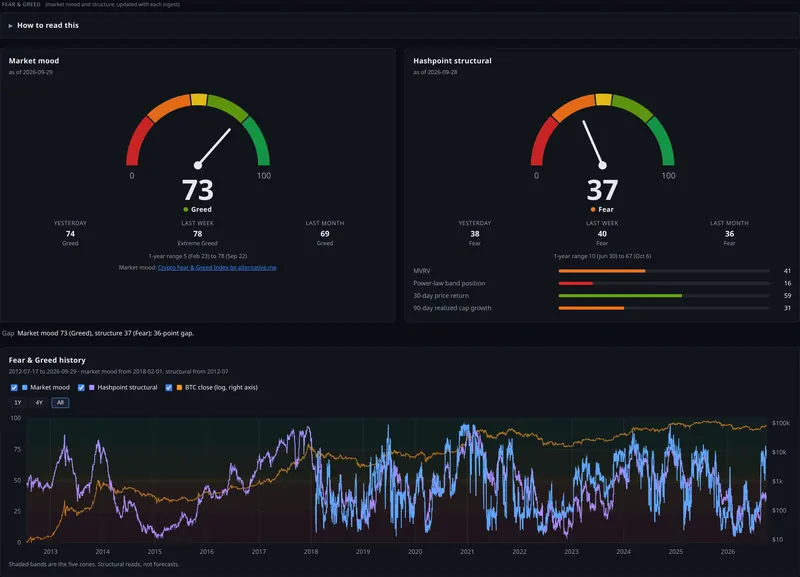Image resolution: width=800 pixels, height=577 pixels.
Task: Click the Power-law band position bar
Action: 664,283
